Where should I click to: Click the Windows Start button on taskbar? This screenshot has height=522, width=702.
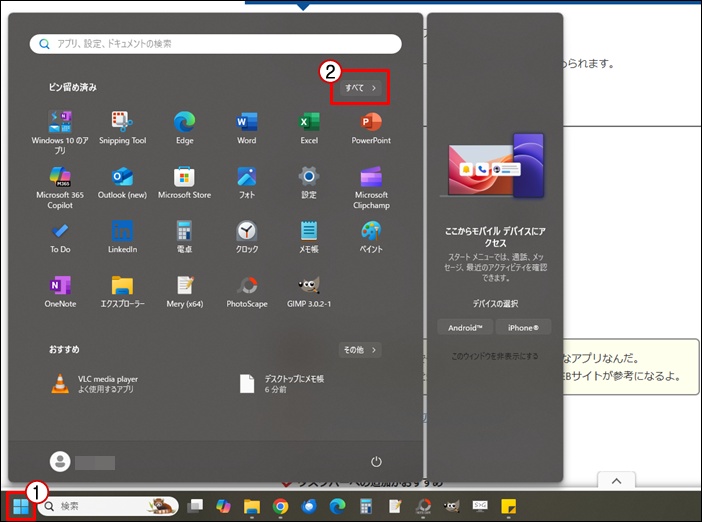pos(21,506)
